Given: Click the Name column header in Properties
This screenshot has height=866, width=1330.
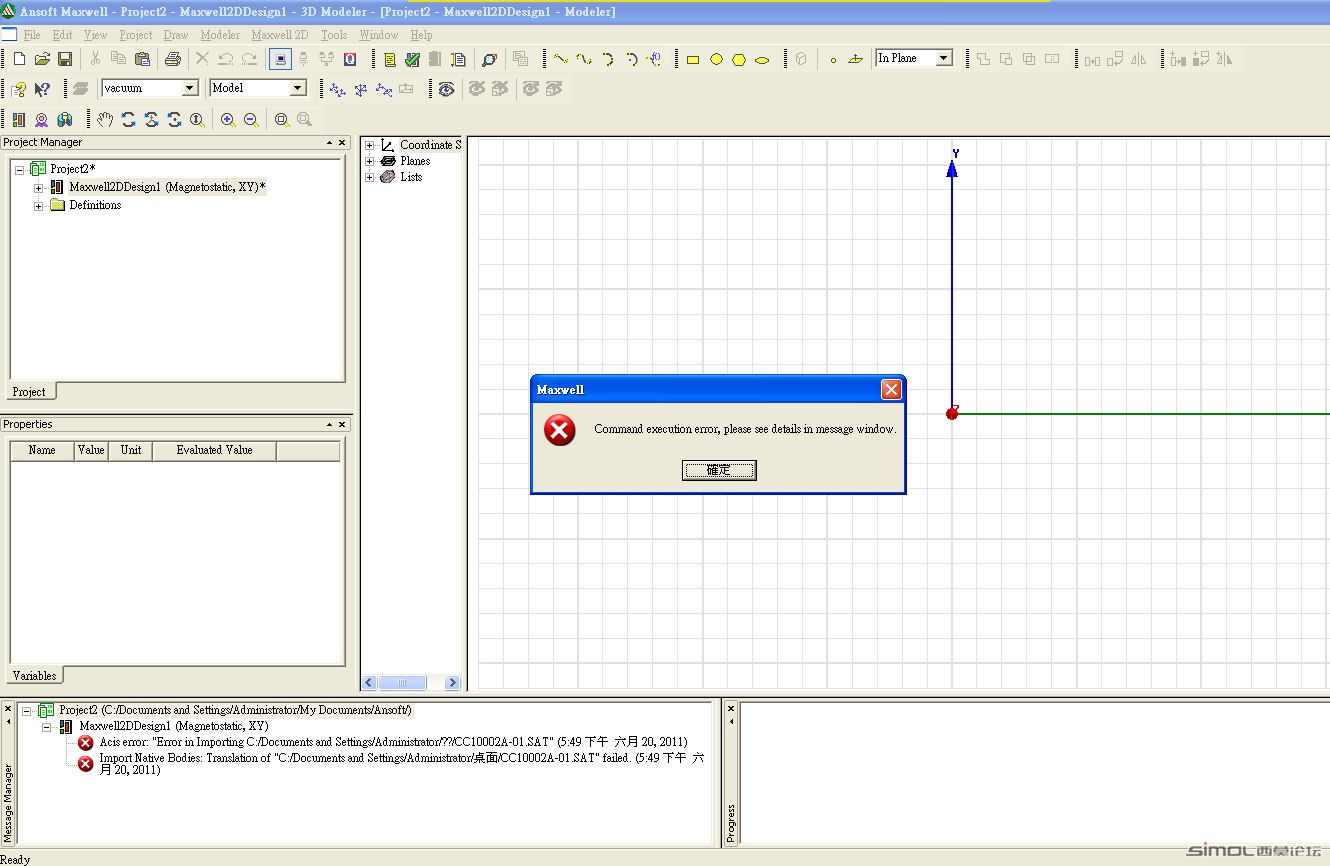Looking at the screenshot, I should pos(42,450).
